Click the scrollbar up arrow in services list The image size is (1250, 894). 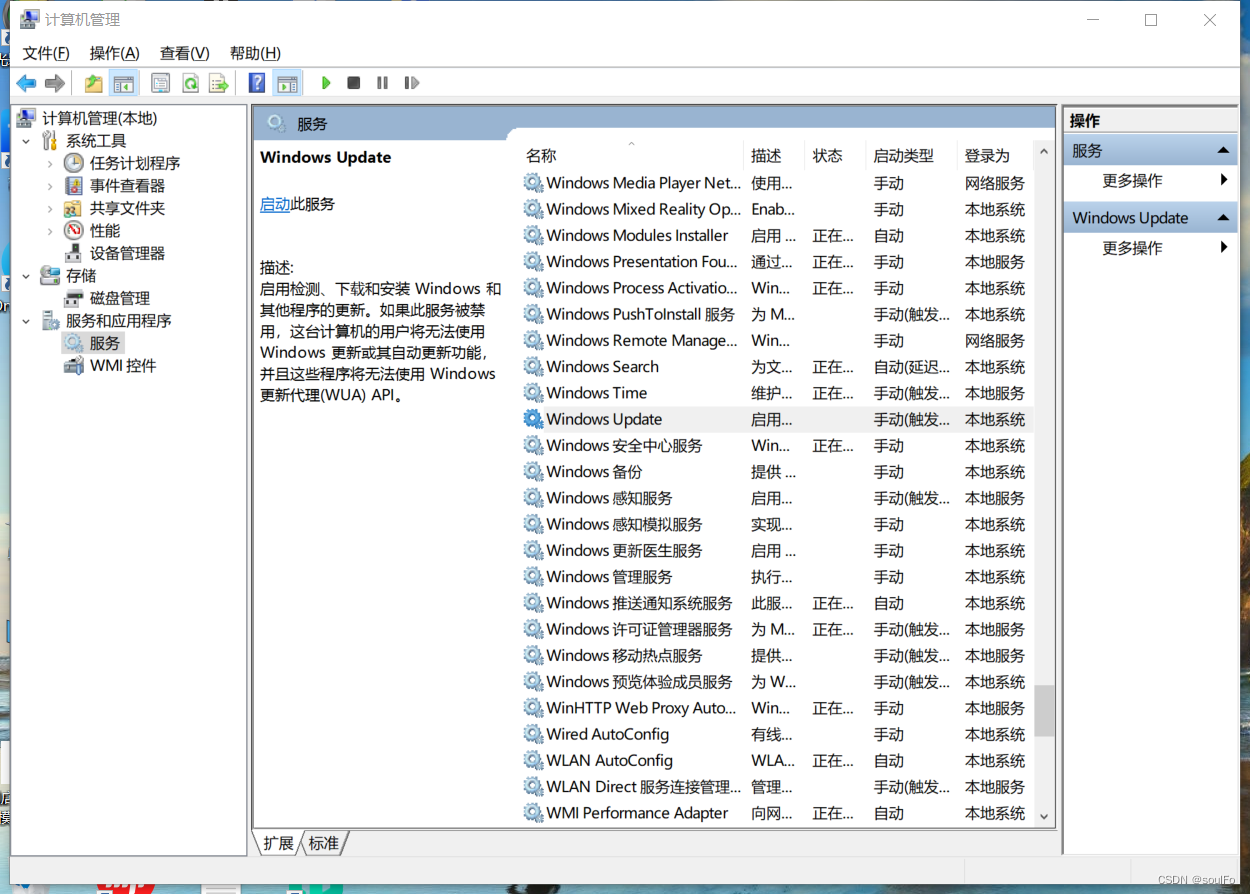[x=1044, y=152]
